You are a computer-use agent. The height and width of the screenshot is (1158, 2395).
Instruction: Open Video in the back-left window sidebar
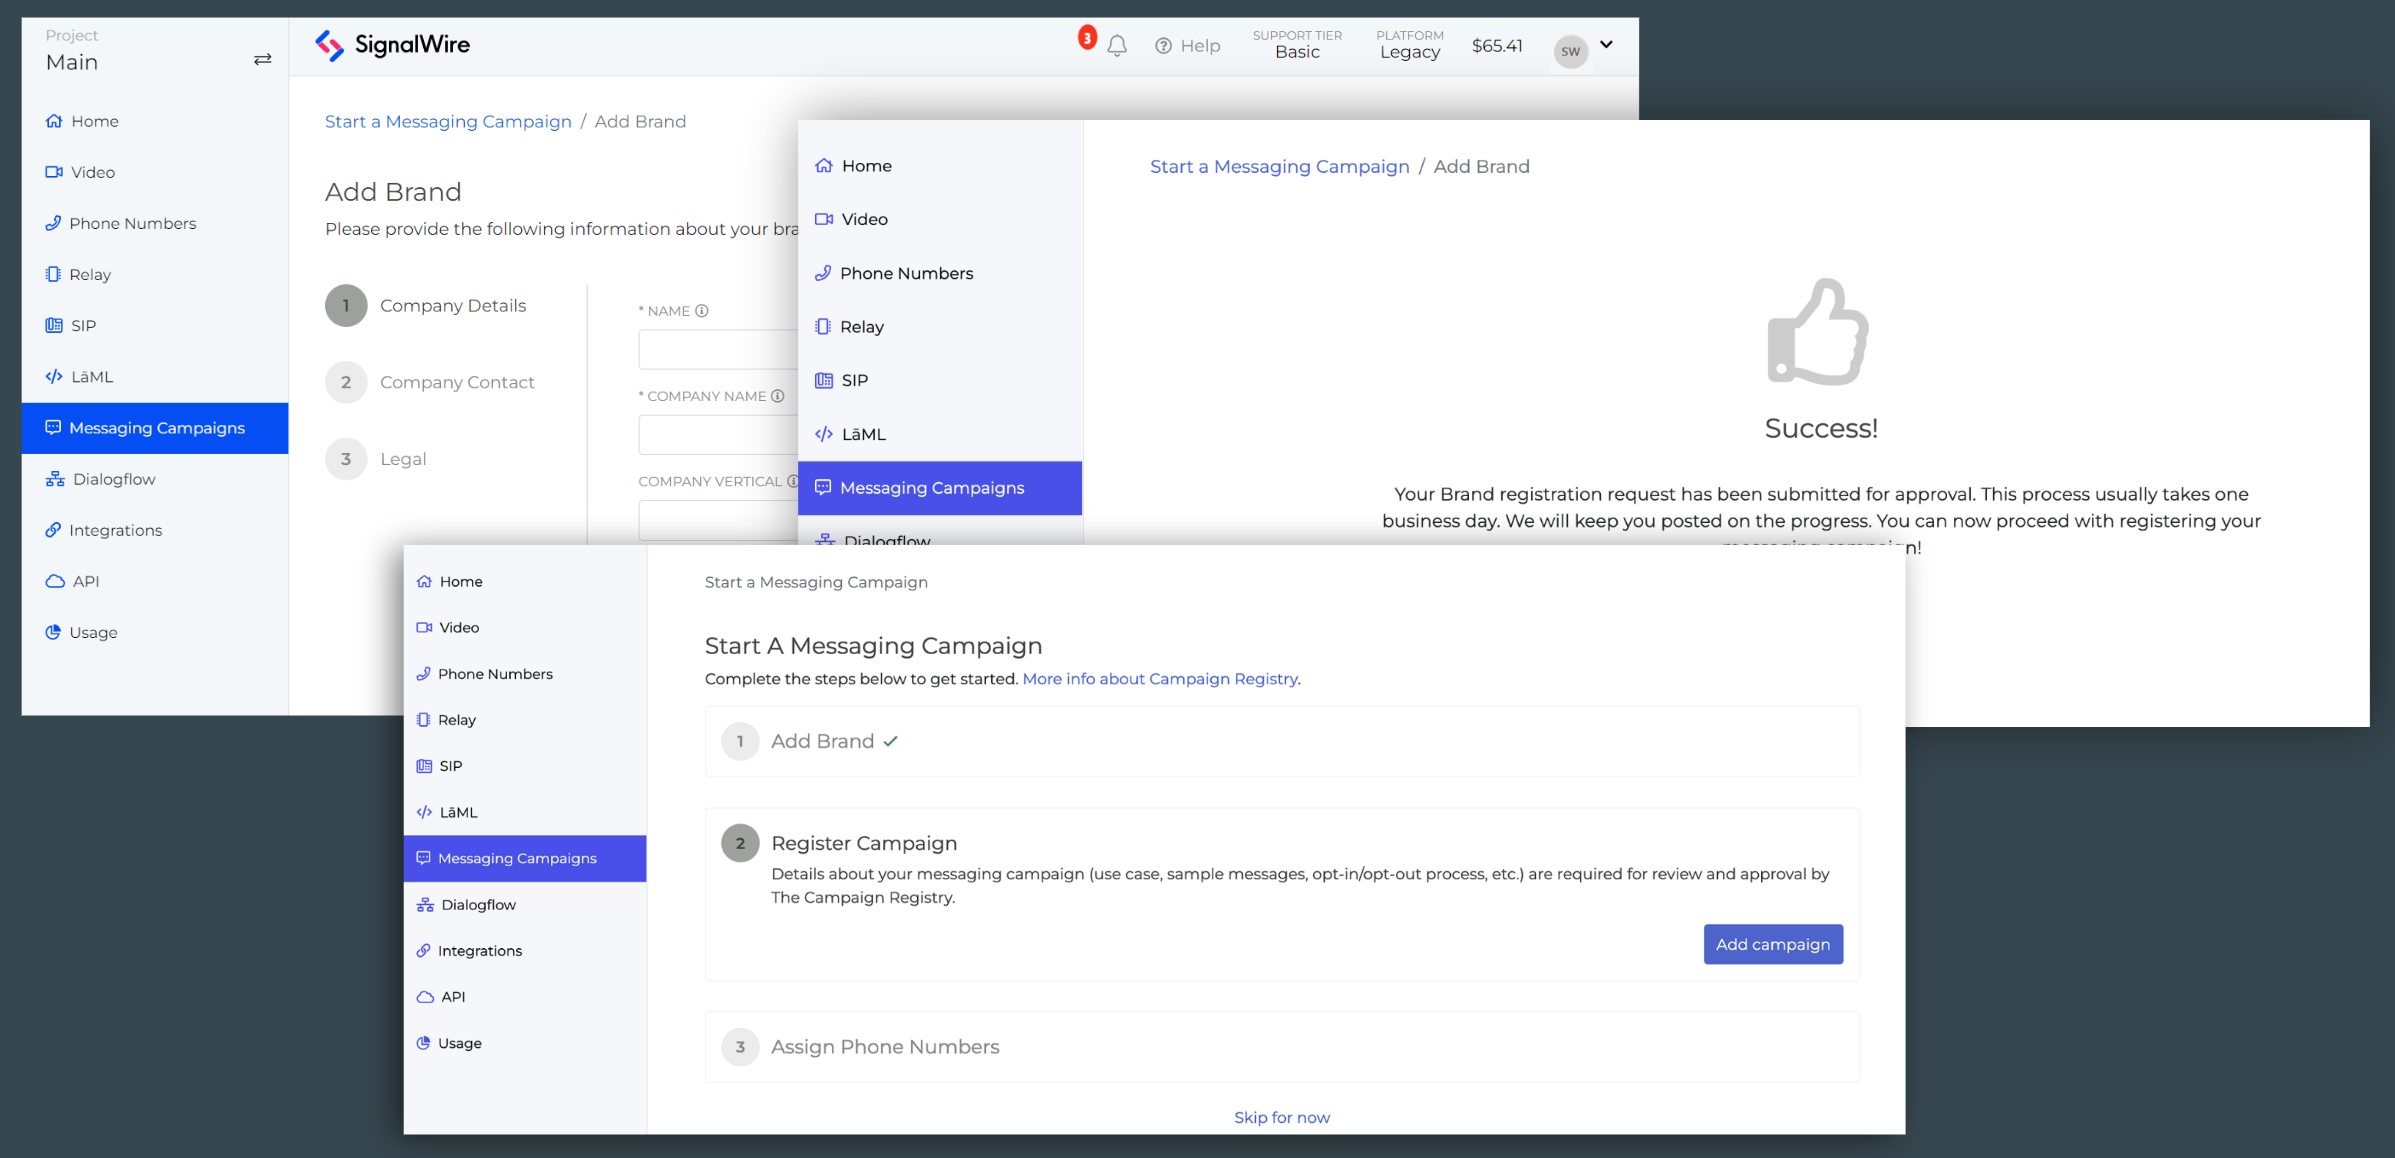click(155, 172)
